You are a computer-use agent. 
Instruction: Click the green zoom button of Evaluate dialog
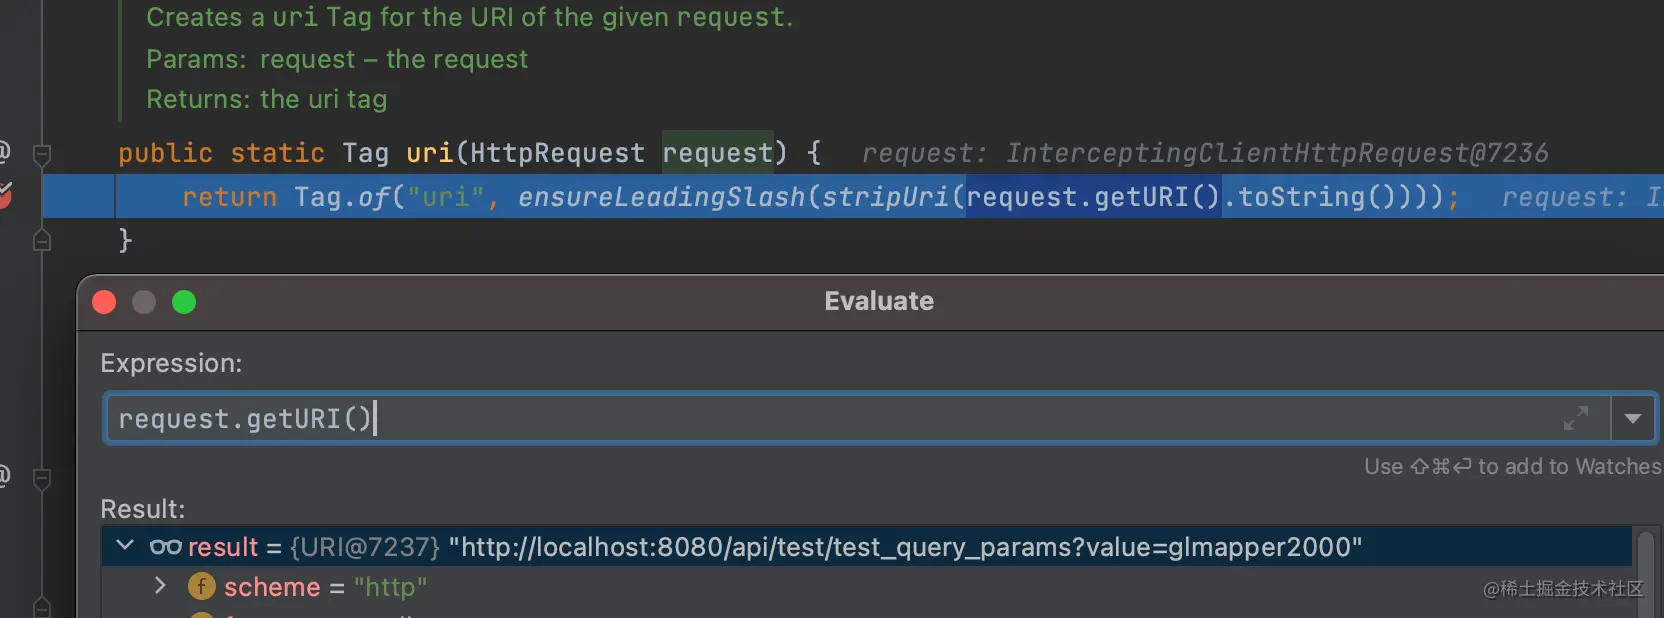(184, 302)
